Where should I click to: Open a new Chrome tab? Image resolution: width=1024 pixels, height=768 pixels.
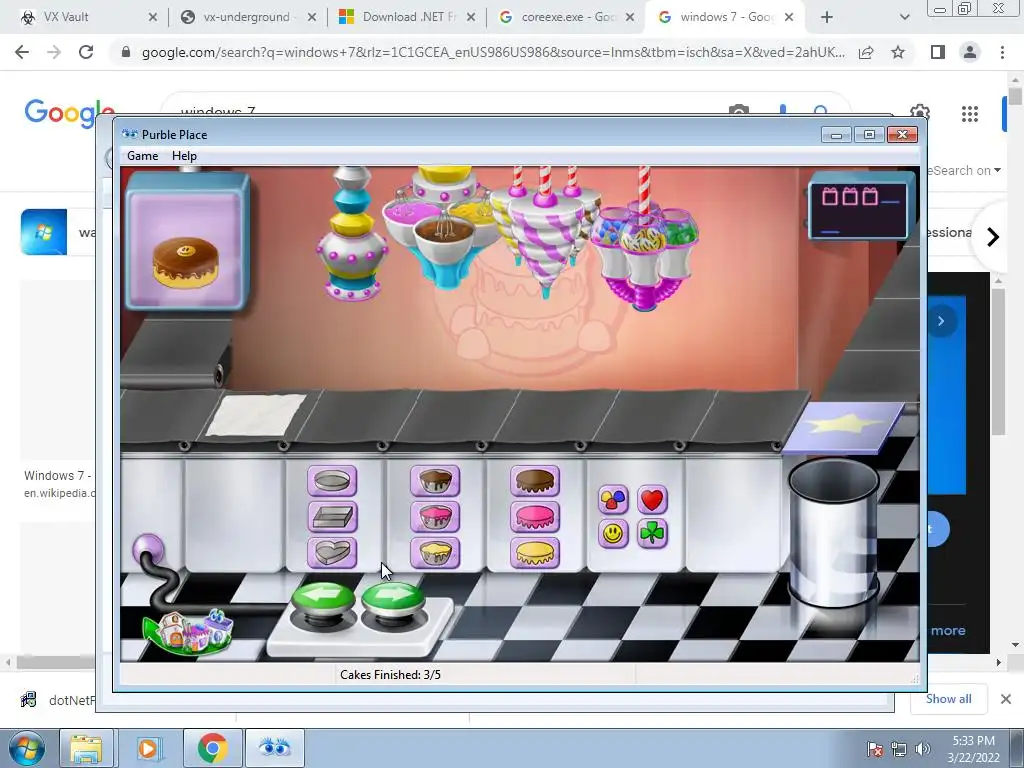click(x=827, y=17)
